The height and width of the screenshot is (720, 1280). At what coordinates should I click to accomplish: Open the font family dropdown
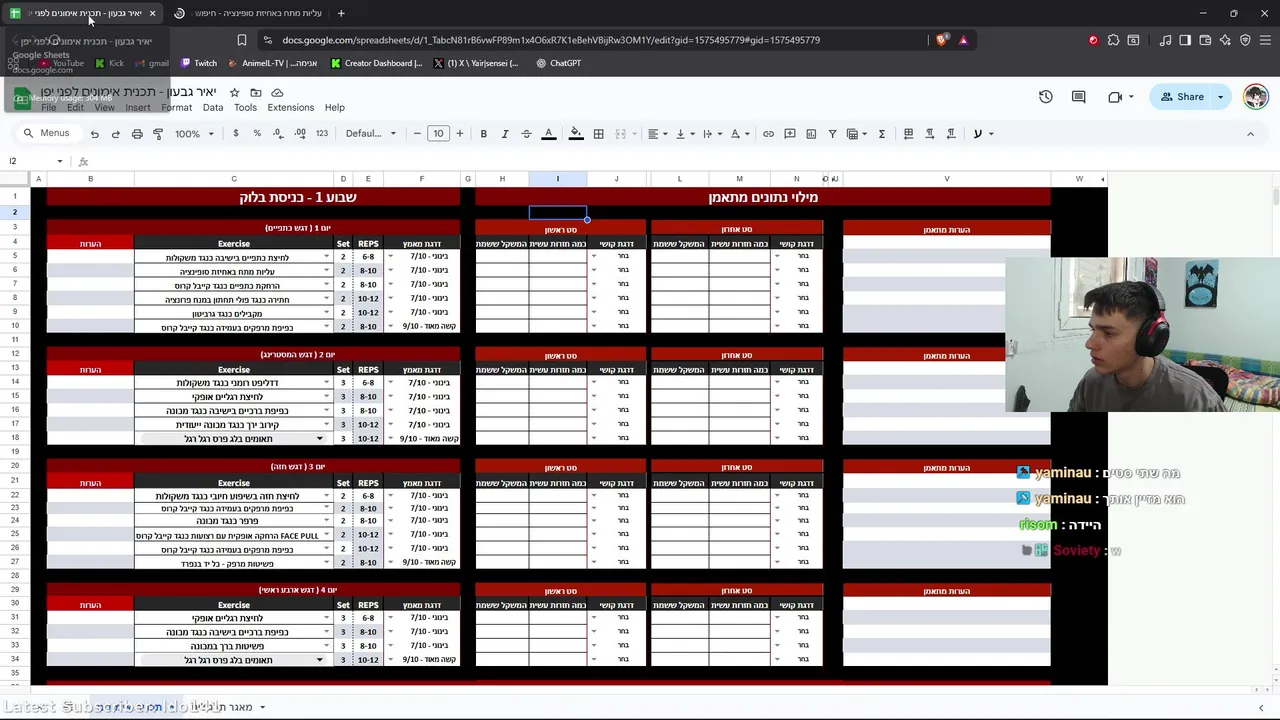[x=371, y=134]
